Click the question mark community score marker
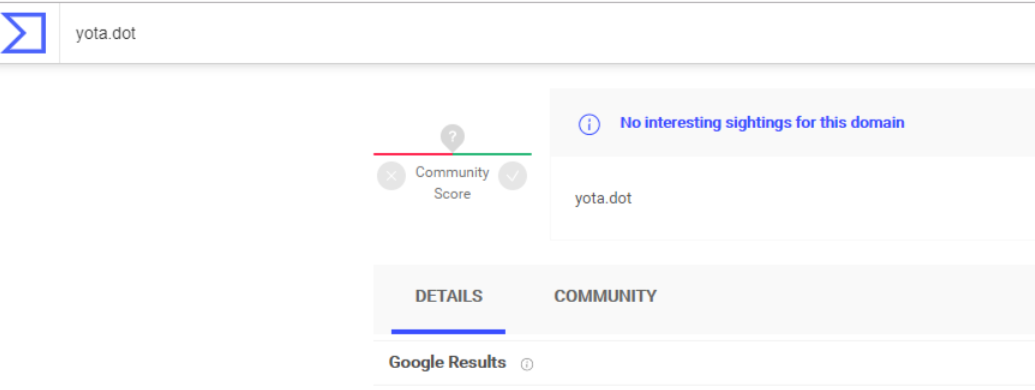This screenshot has width=1035, height=390. 452,137
